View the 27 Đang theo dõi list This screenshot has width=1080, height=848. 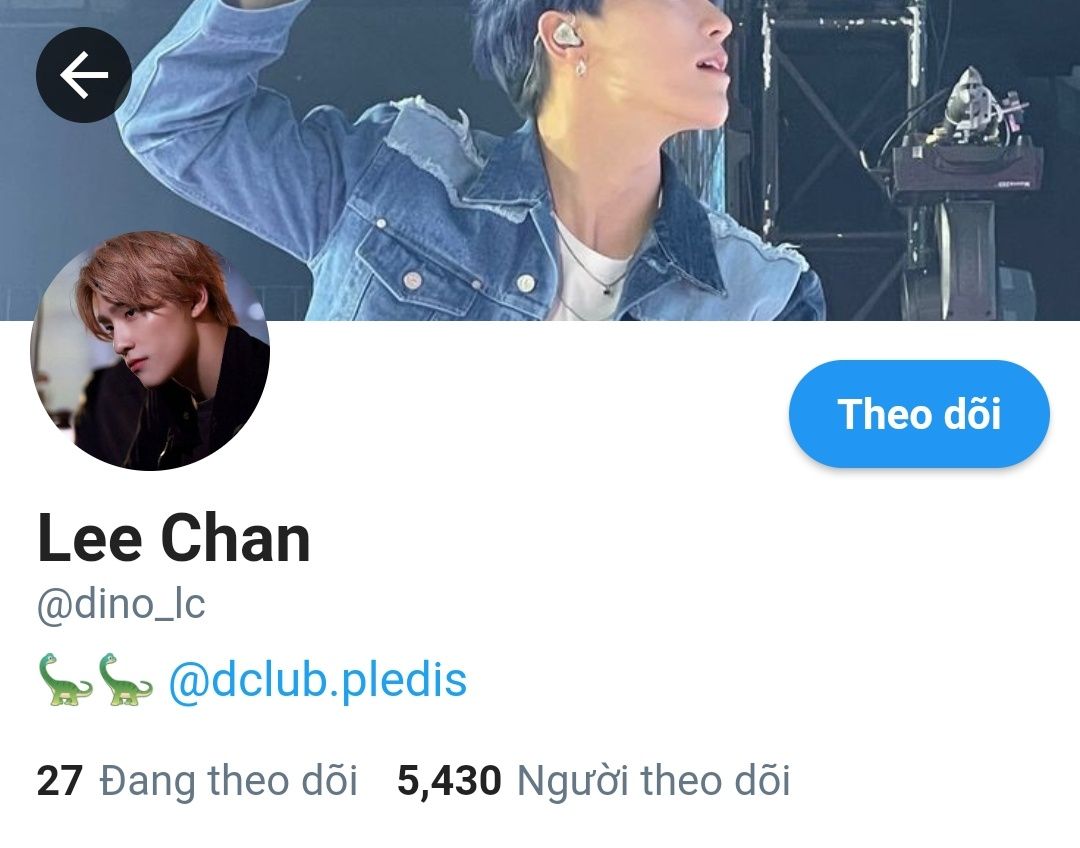(x=197, y=781)
